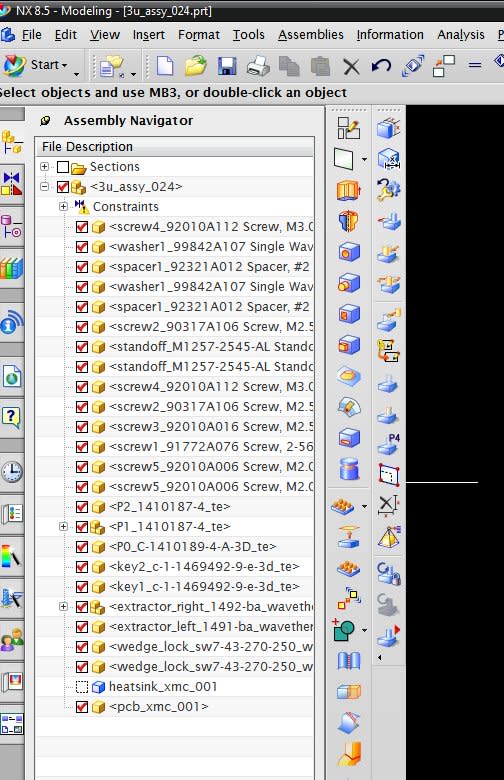Image resolution: width=504 pixels, height=780 pixels.
Task: Open the File menu
Action: pyautogui.click(x=31, y=35)
